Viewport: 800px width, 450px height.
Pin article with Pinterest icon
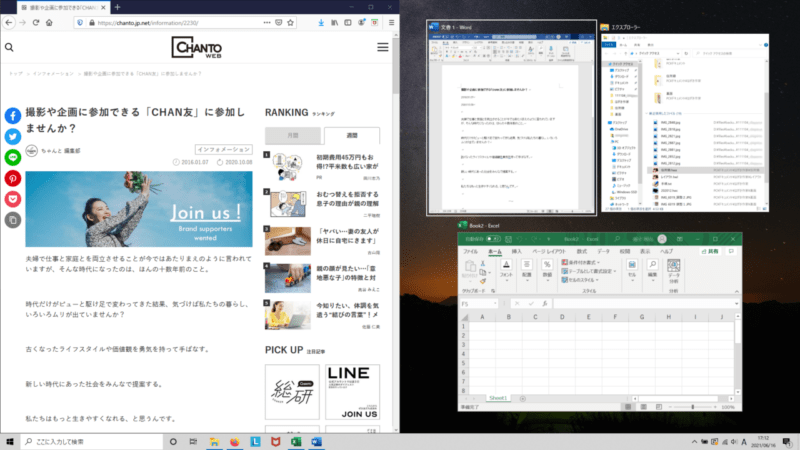tap(14, 178)
